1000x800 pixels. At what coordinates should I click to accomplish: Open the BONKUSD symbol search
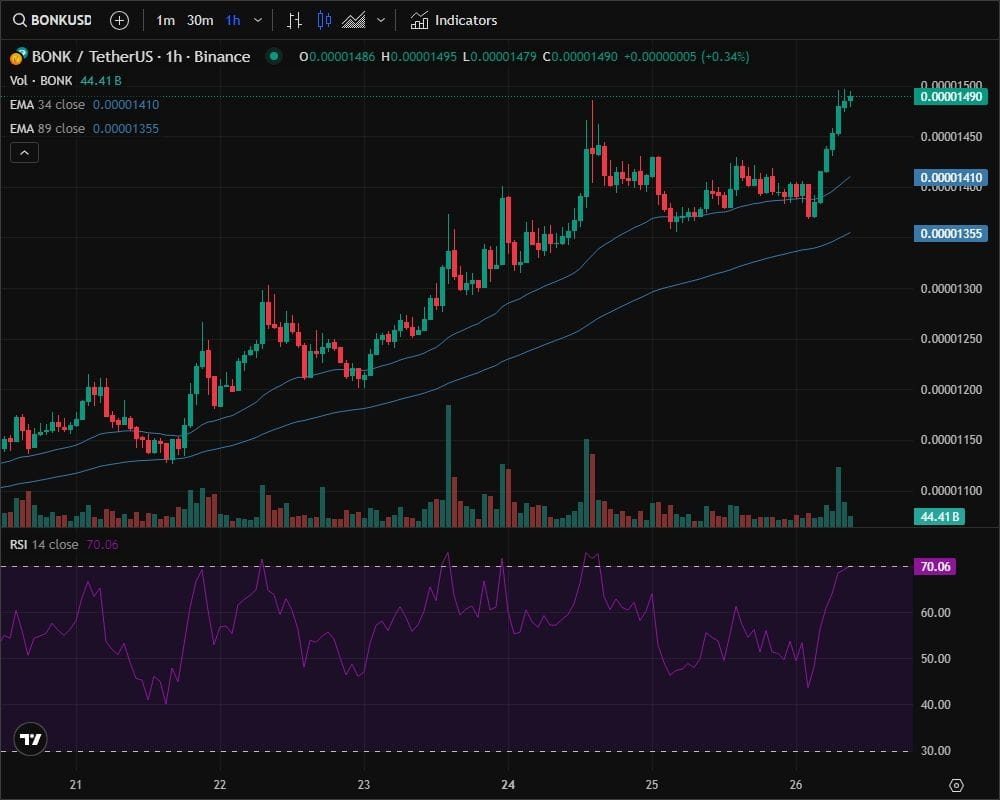52,20
